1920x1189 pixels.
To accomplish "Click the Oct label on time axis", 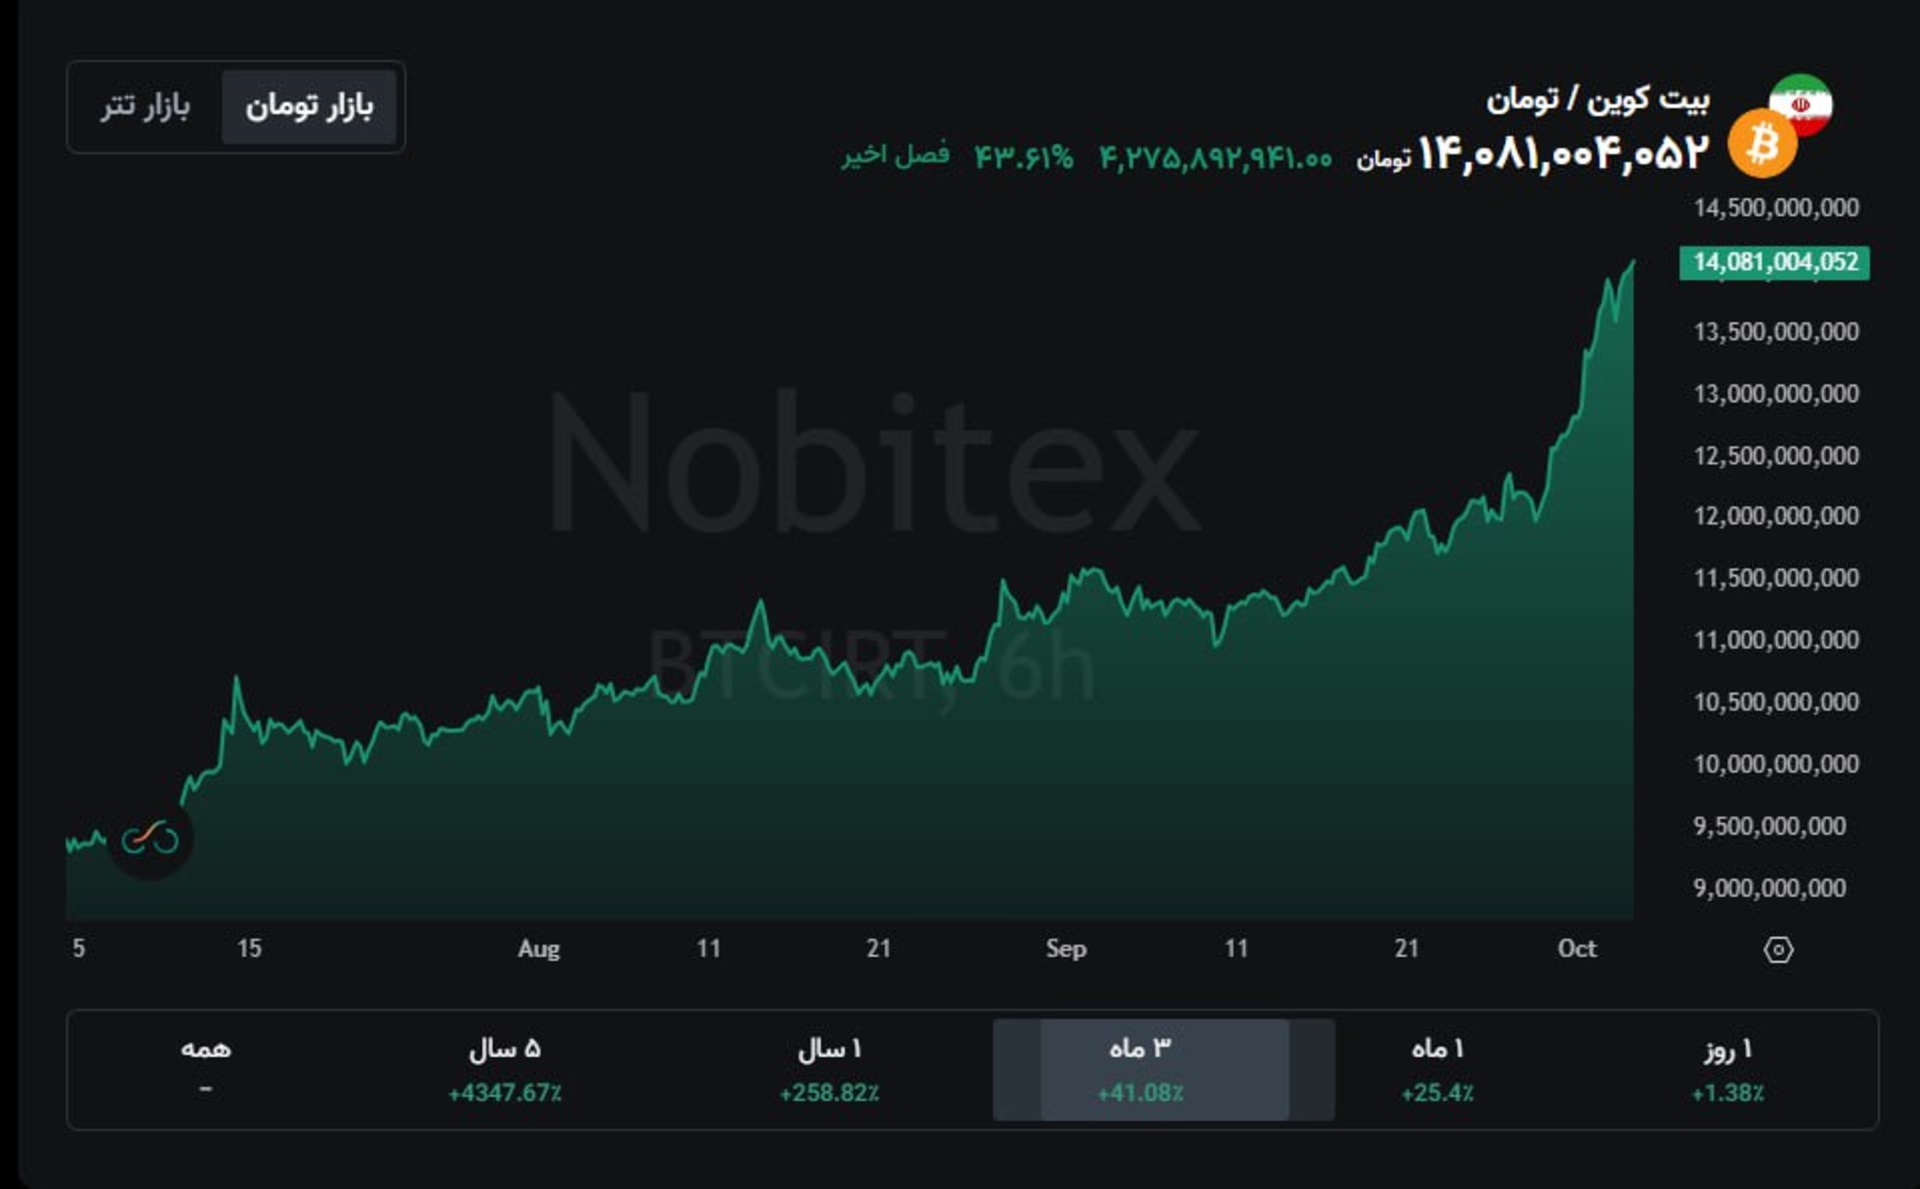I will coord(1577,949).
